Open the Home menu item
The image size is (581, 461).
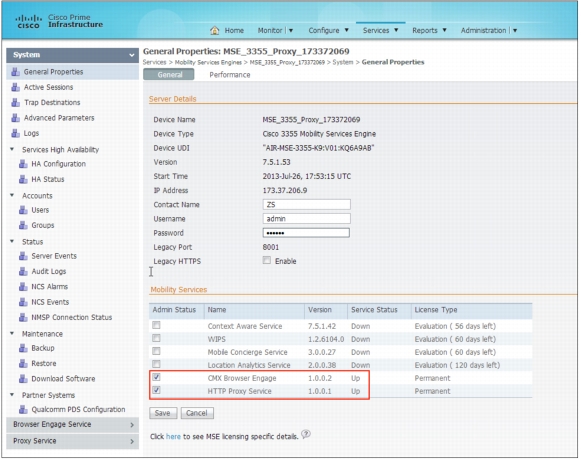pyautogui.click(x=234, y=31)
